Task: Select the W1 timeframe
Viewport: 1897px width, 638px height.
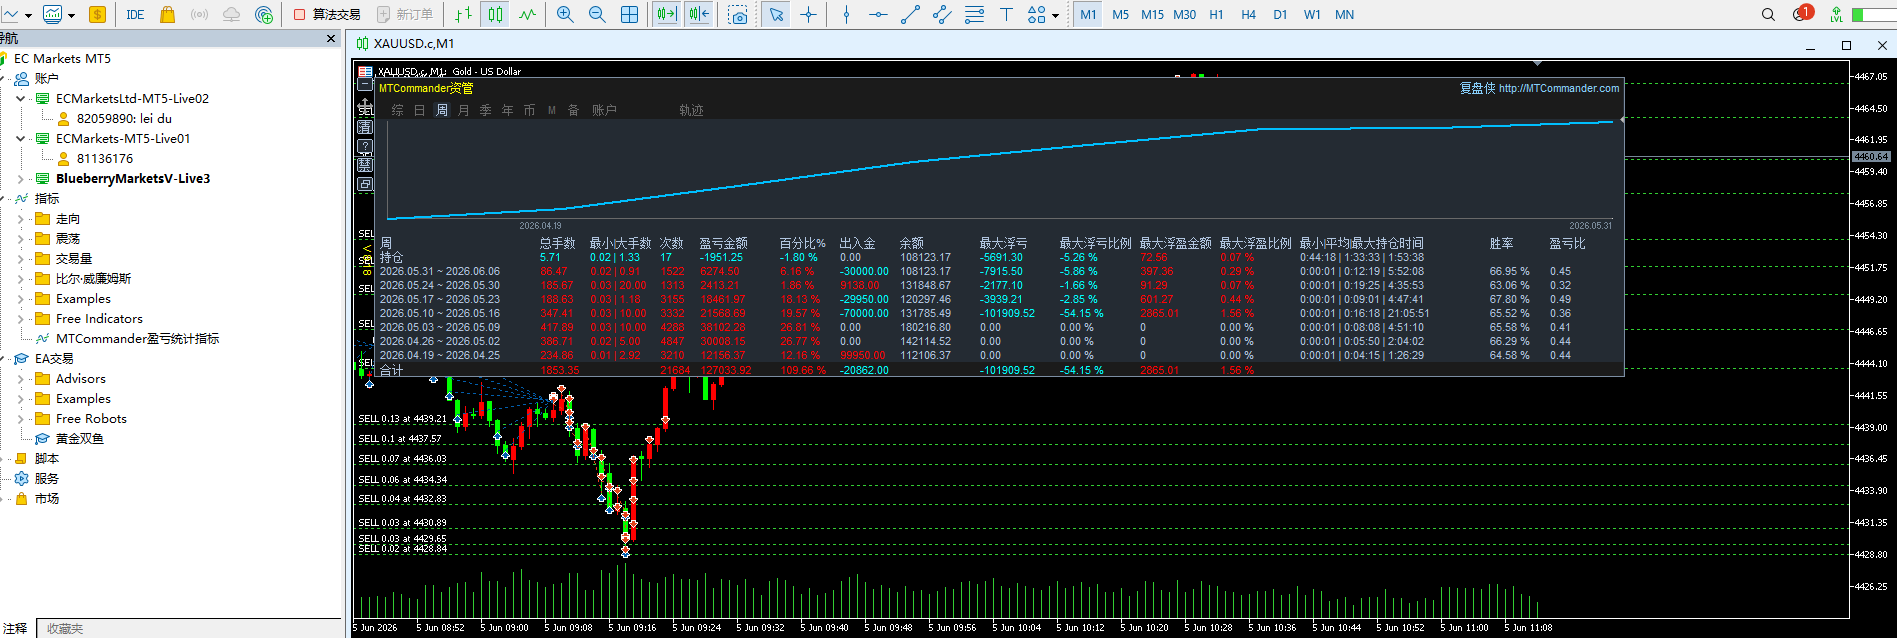Action: [1312, 15]
